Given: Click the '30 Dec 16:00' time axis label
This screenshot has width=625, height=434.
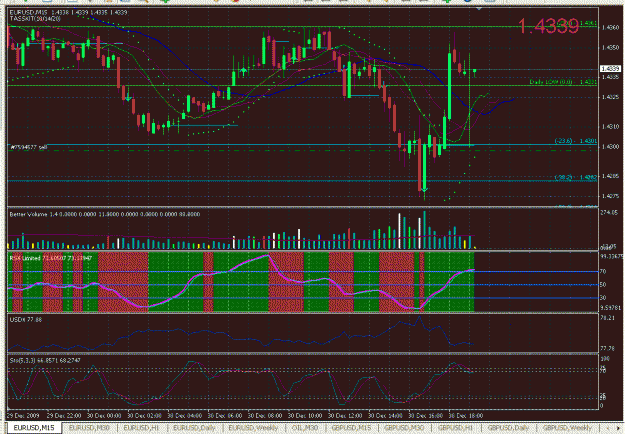Looking at the screenshot, I should click(x=426, y=415).
